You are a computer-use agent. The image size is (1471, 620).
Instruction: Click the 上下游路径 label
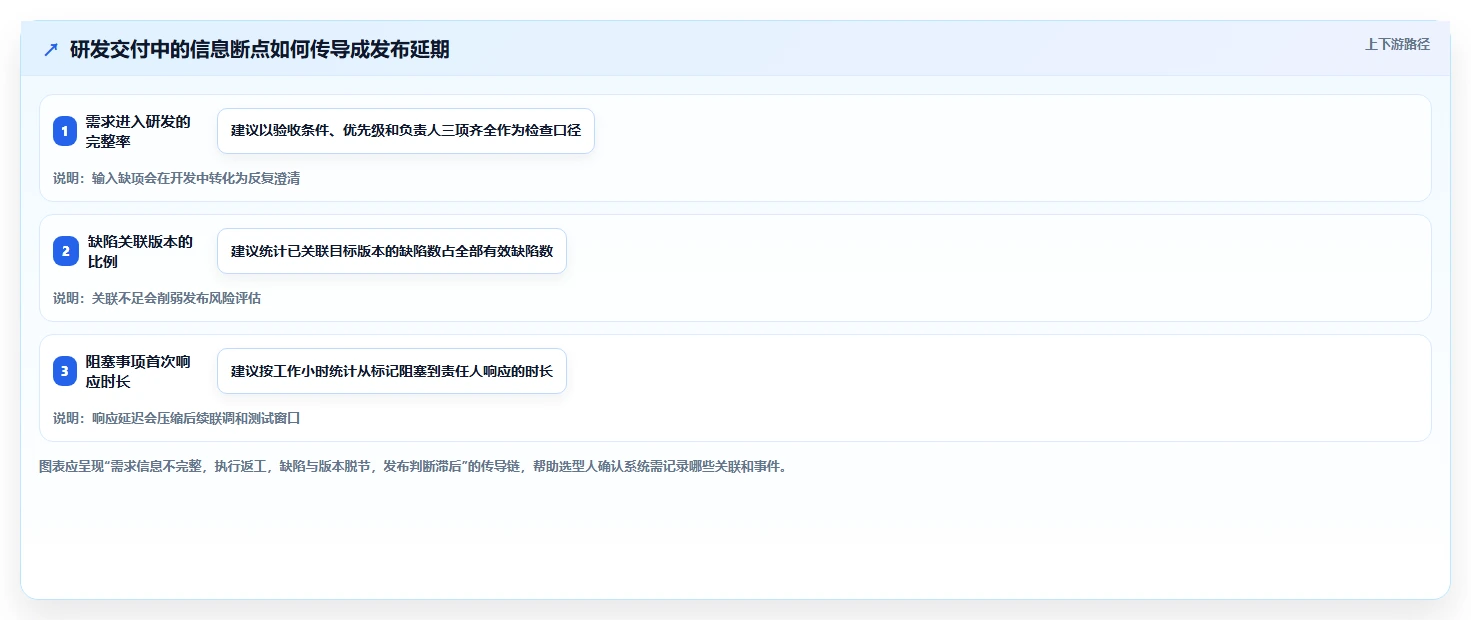(1397, 44)
